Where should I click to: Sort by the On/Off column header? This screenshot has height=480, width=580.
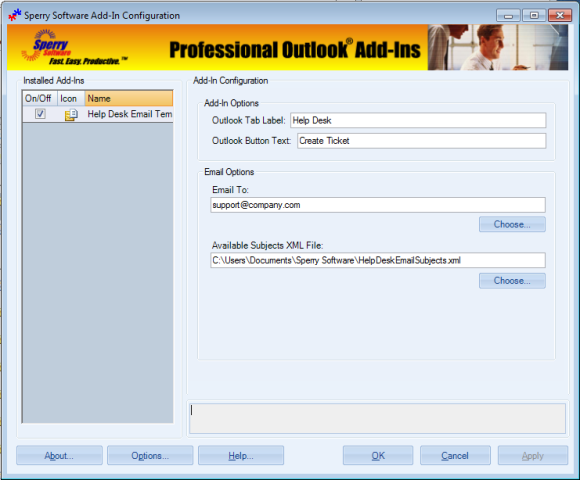39,98
